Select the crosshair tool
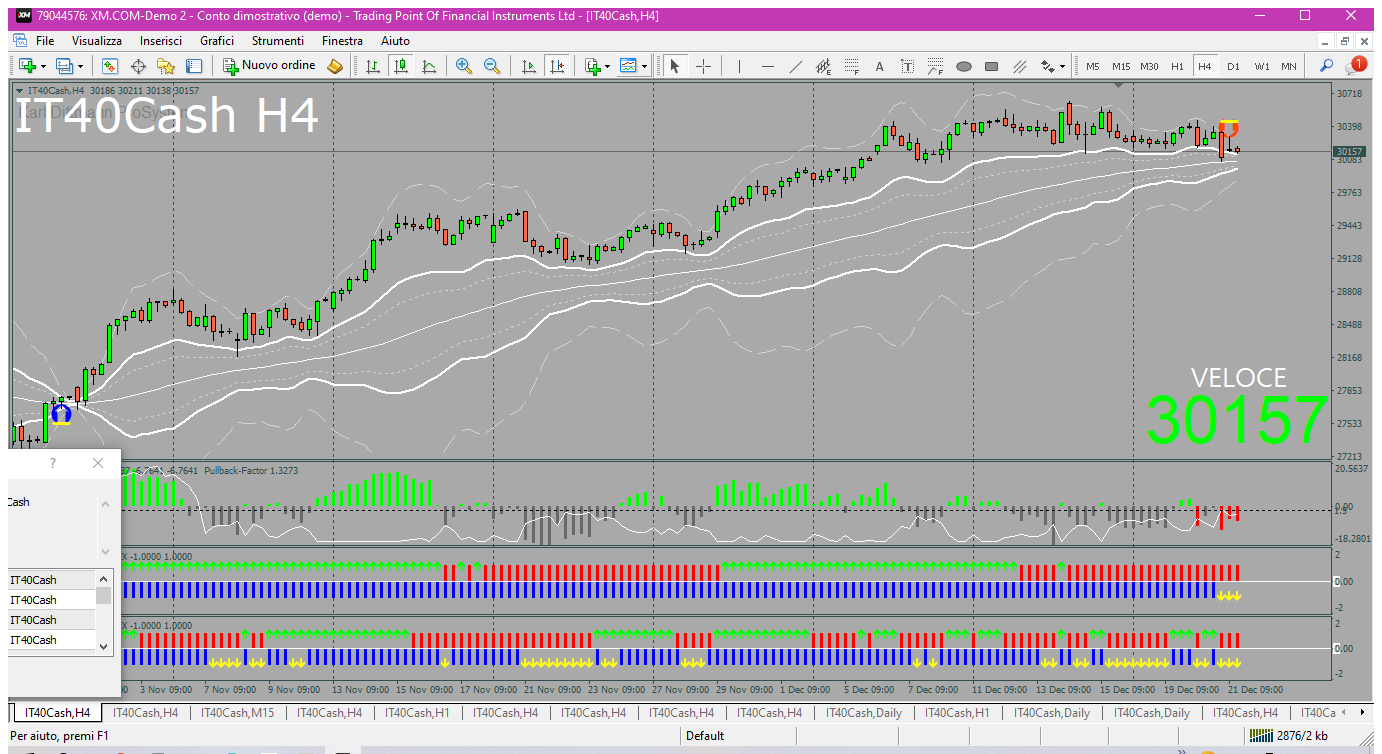1382x754 pixels. (703, 66)
